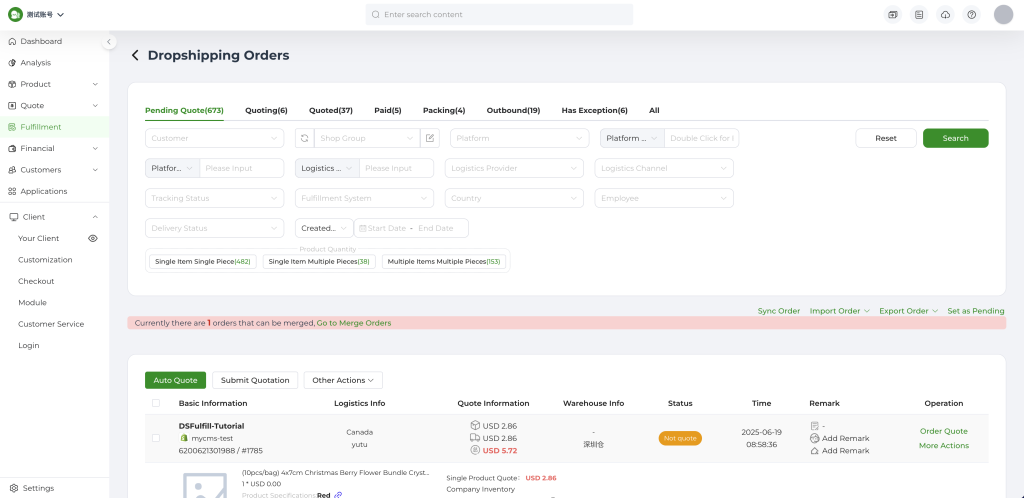Click the back arrow beside Dropshipping Orders
The image size is (1024, 498).
[x=135, y=56]
